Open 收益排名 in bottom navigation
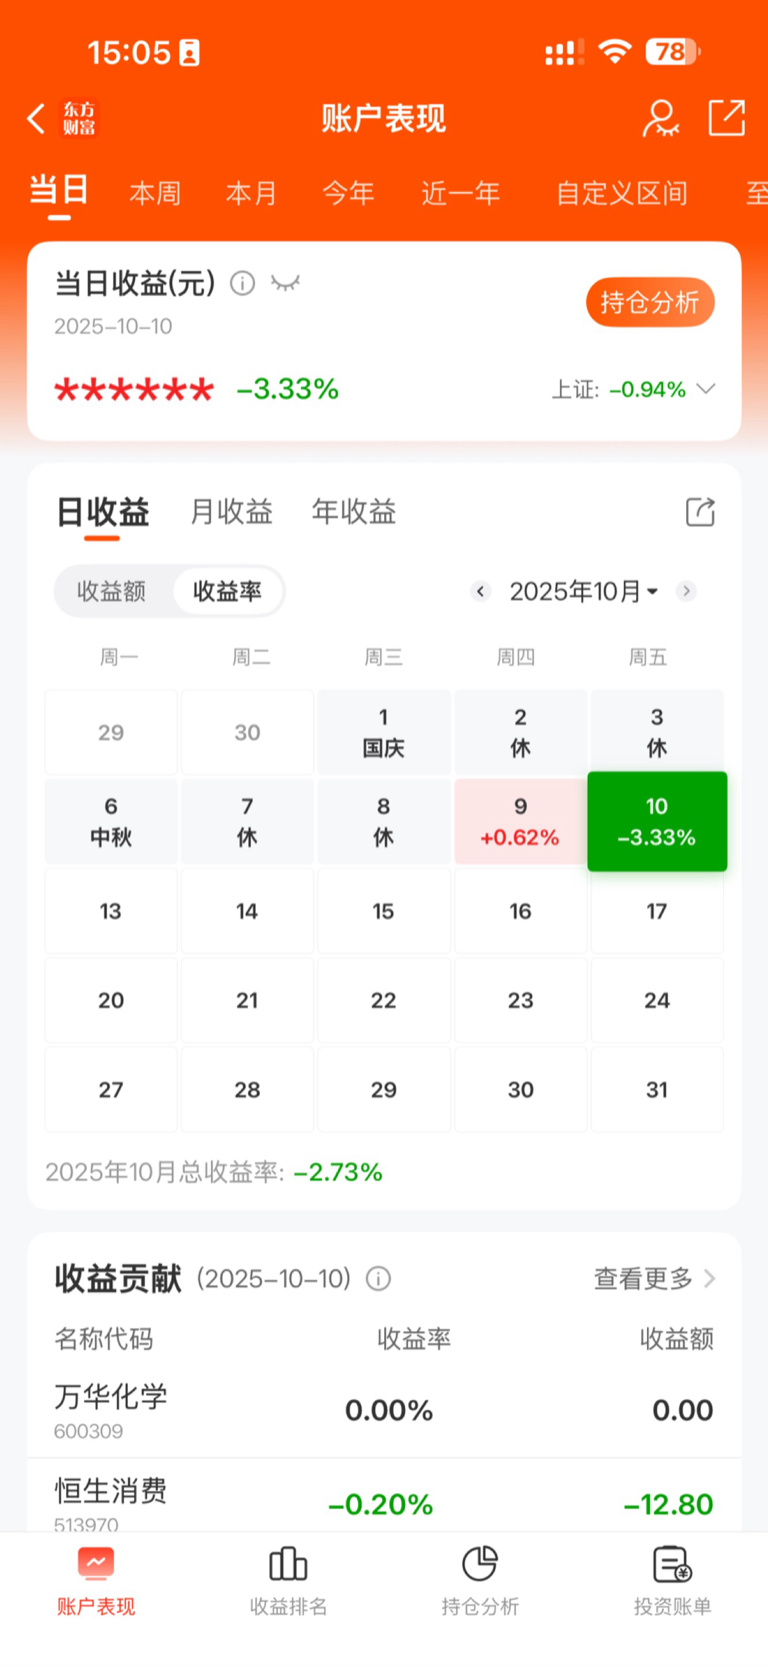Screen dimensions: 768x1667 [x=288, y=1580]
